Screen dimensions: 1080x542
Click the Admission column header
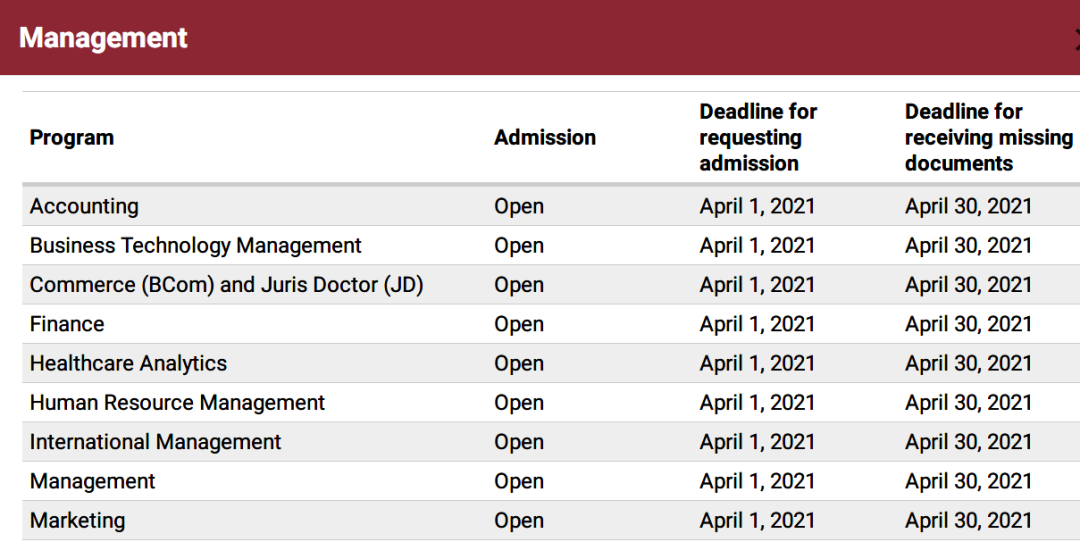(x=545, y=138)
